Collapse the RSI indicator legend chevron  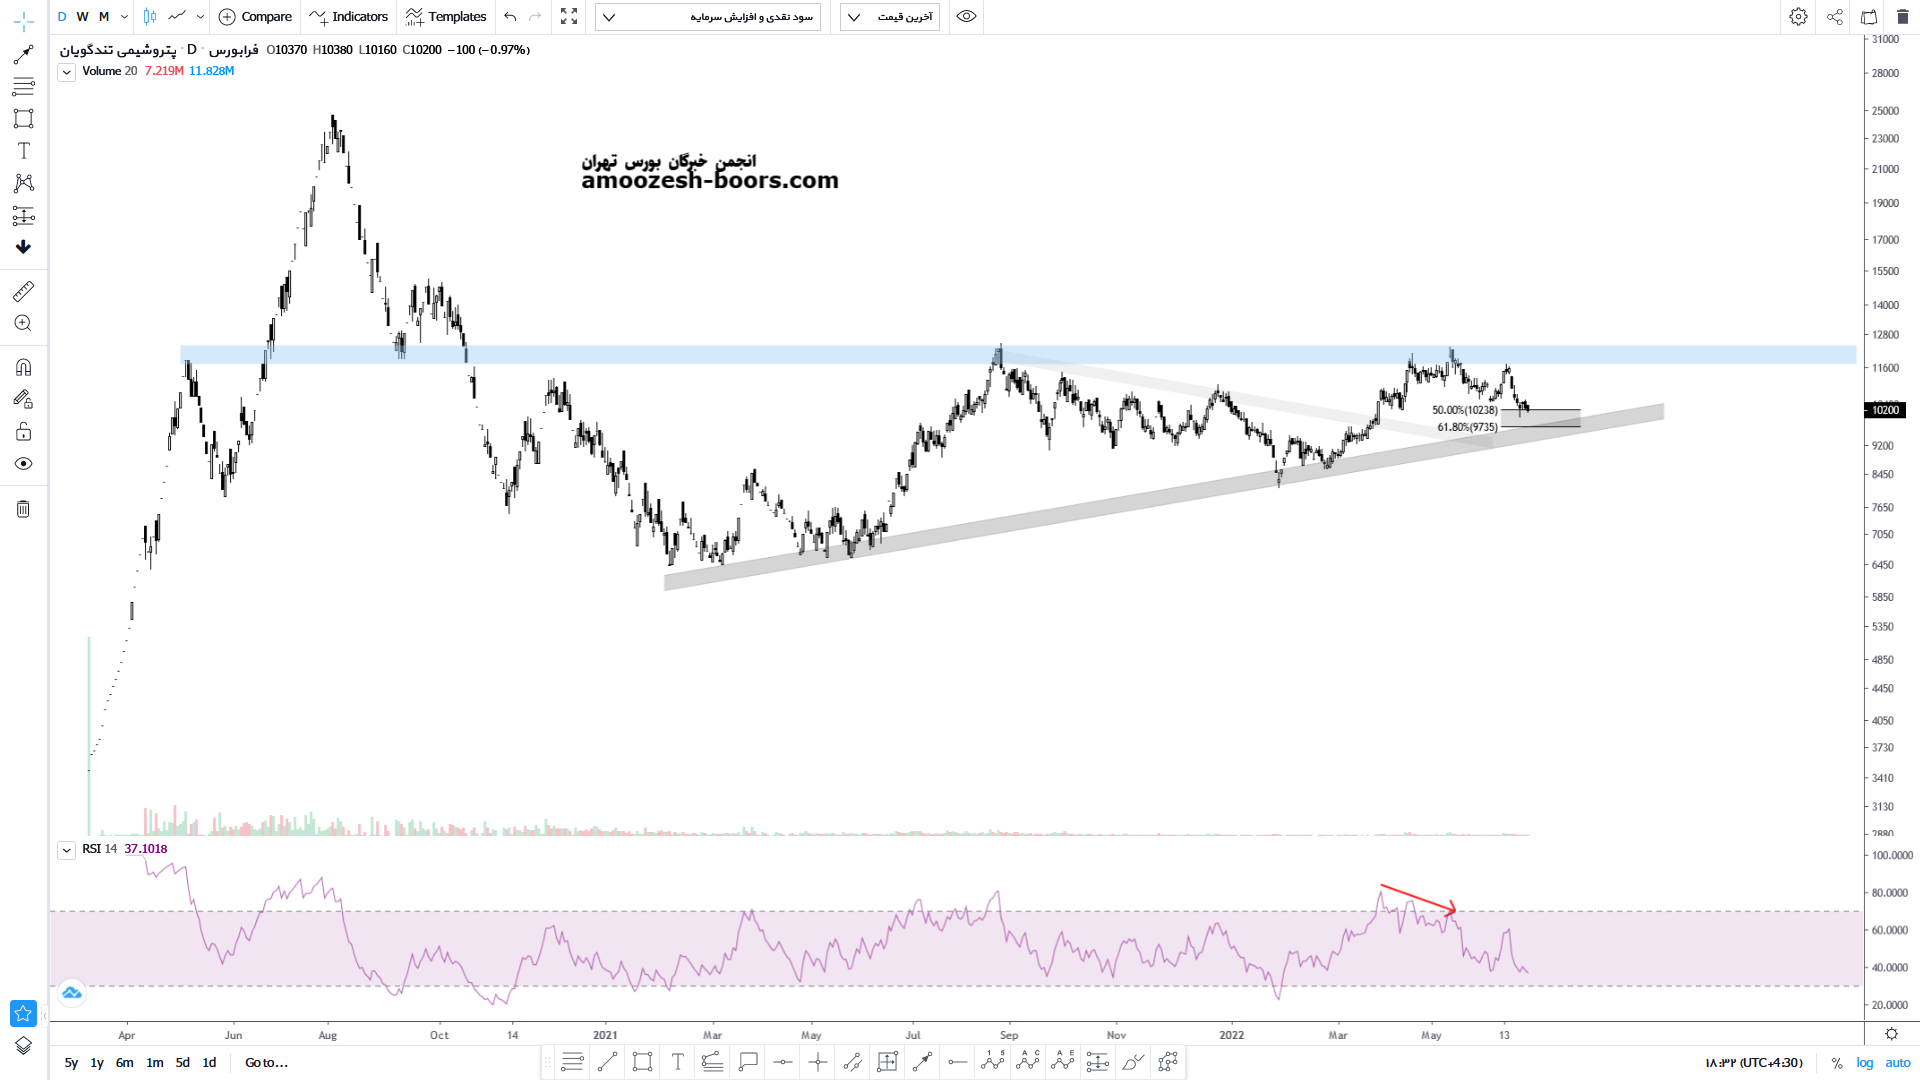(66, 850)
